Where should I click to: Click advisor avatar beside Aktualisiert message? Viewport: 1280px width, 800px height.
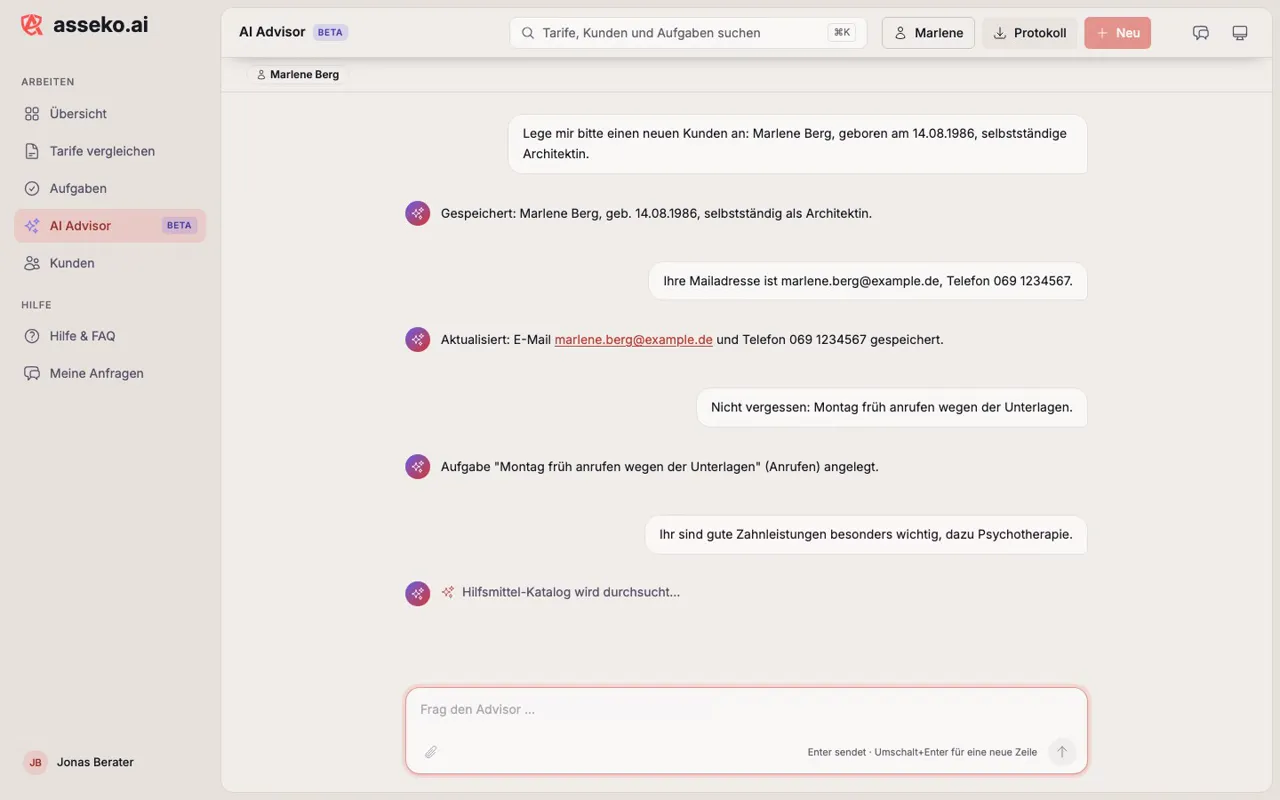417,339
